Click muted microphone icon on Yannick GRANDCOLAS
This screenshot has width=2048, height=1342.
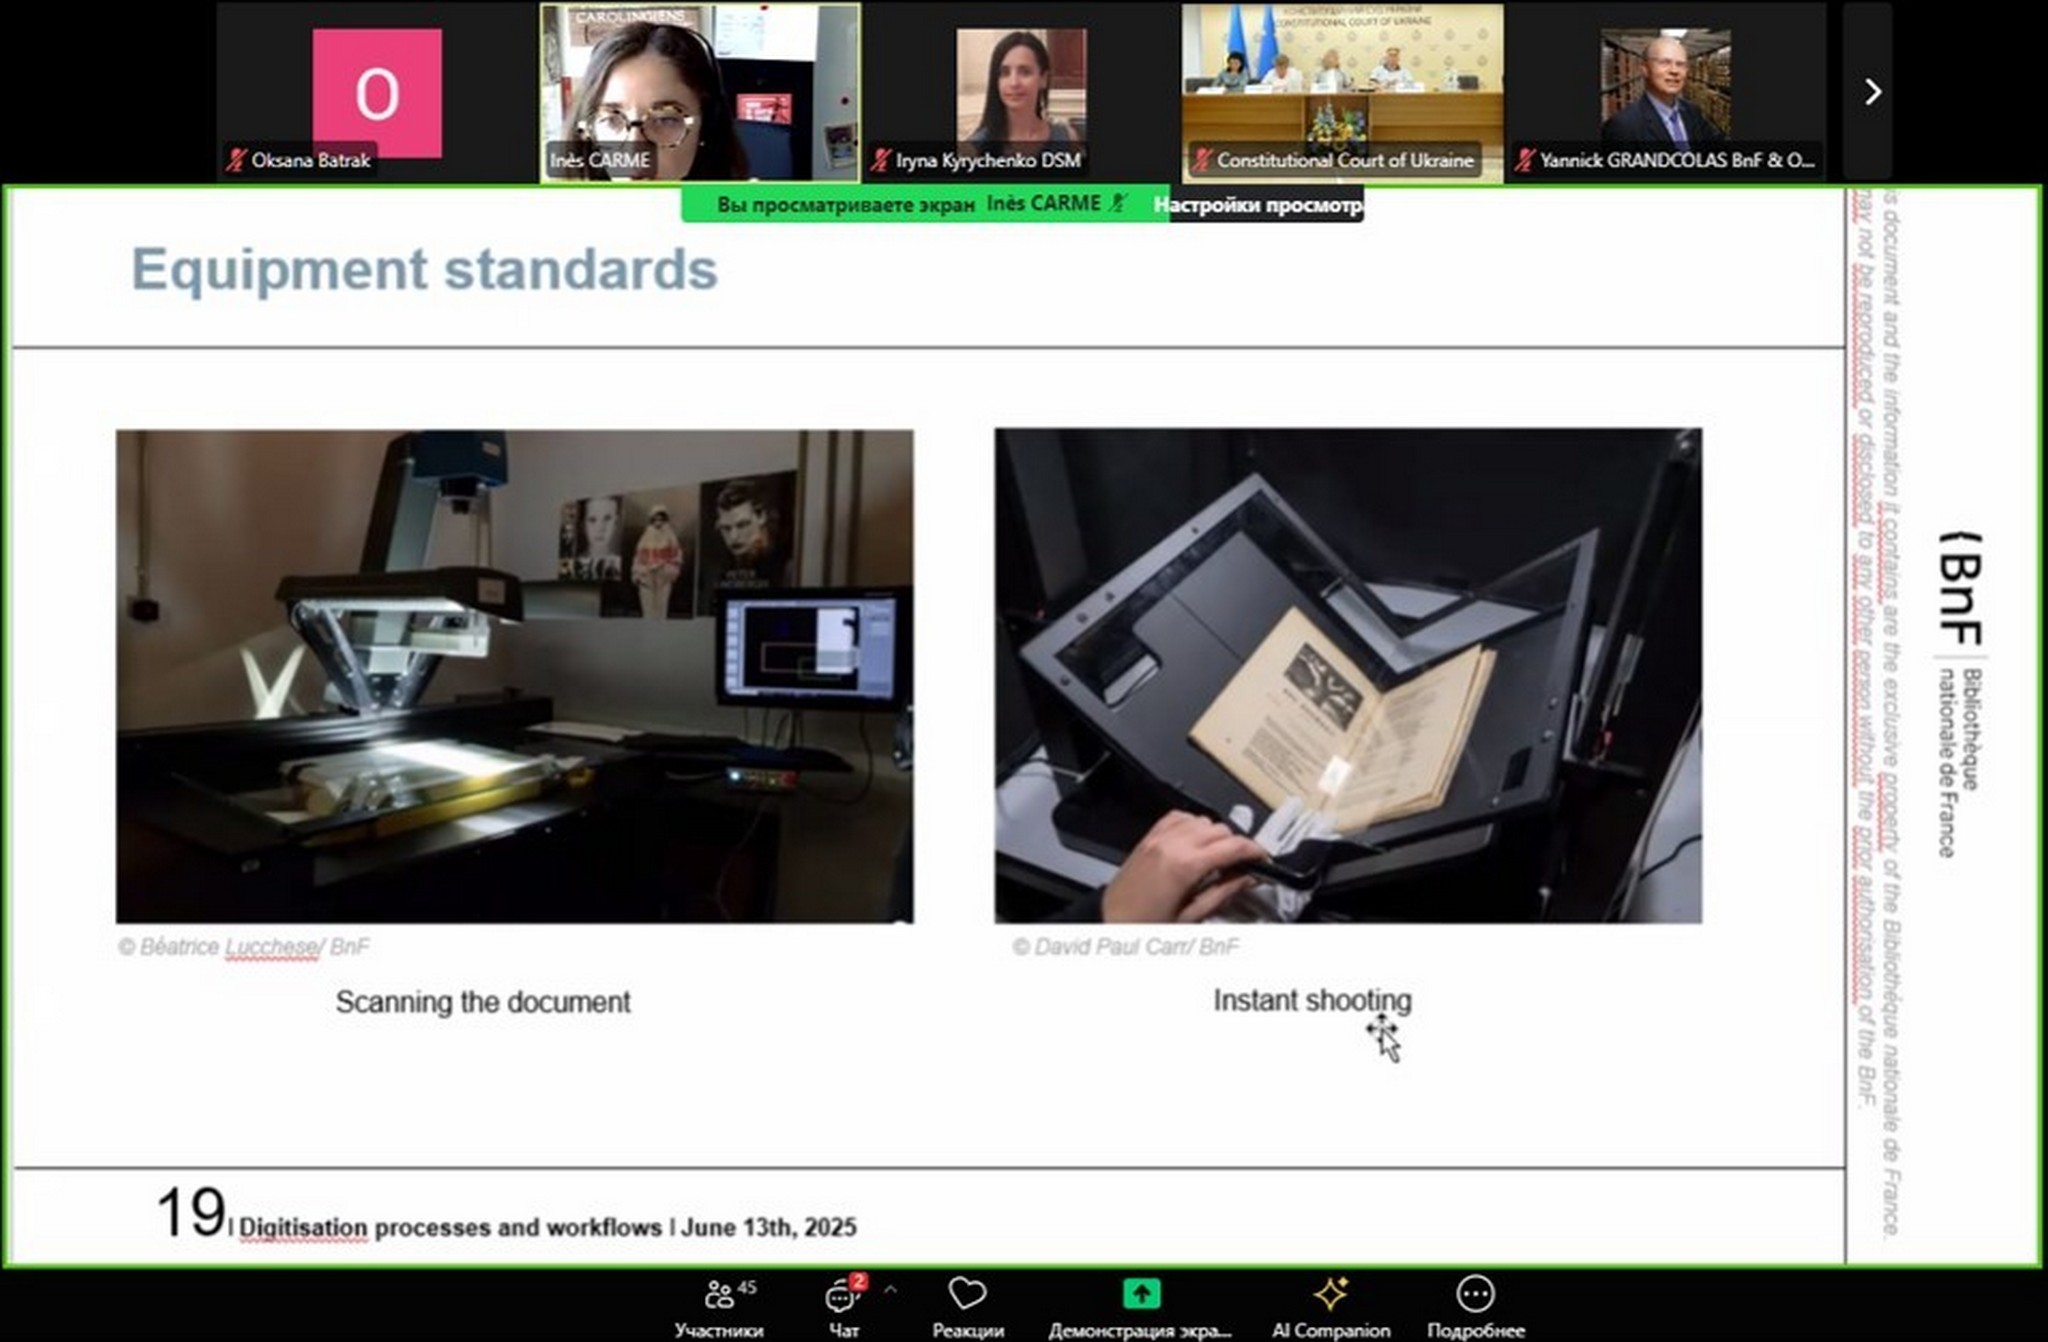(1525, 160)
